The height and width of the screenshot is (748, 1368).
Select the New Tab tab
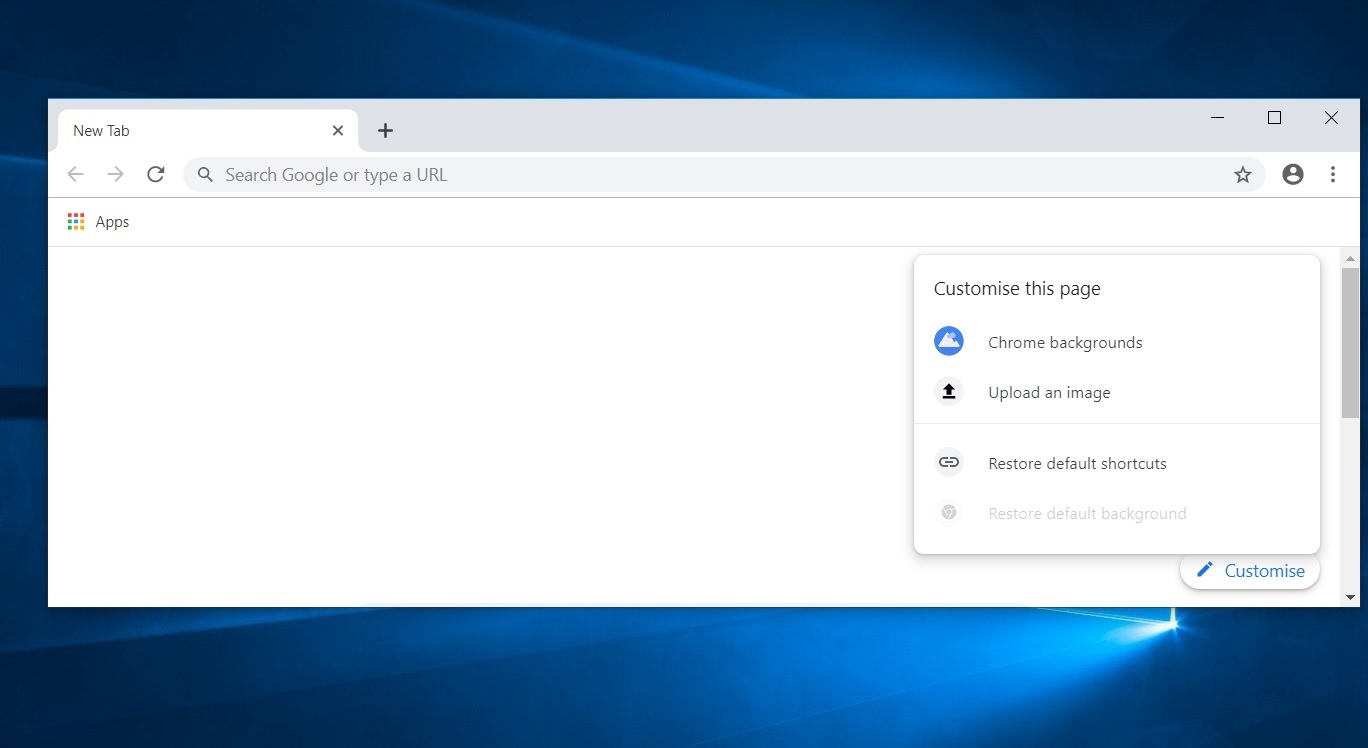208,131
